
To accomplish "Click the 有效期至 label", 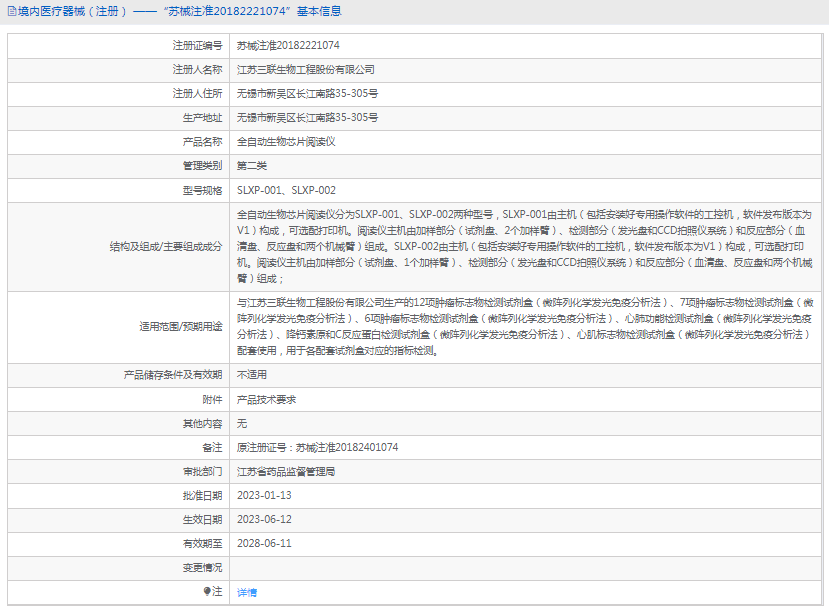I will tap(202, 543).
